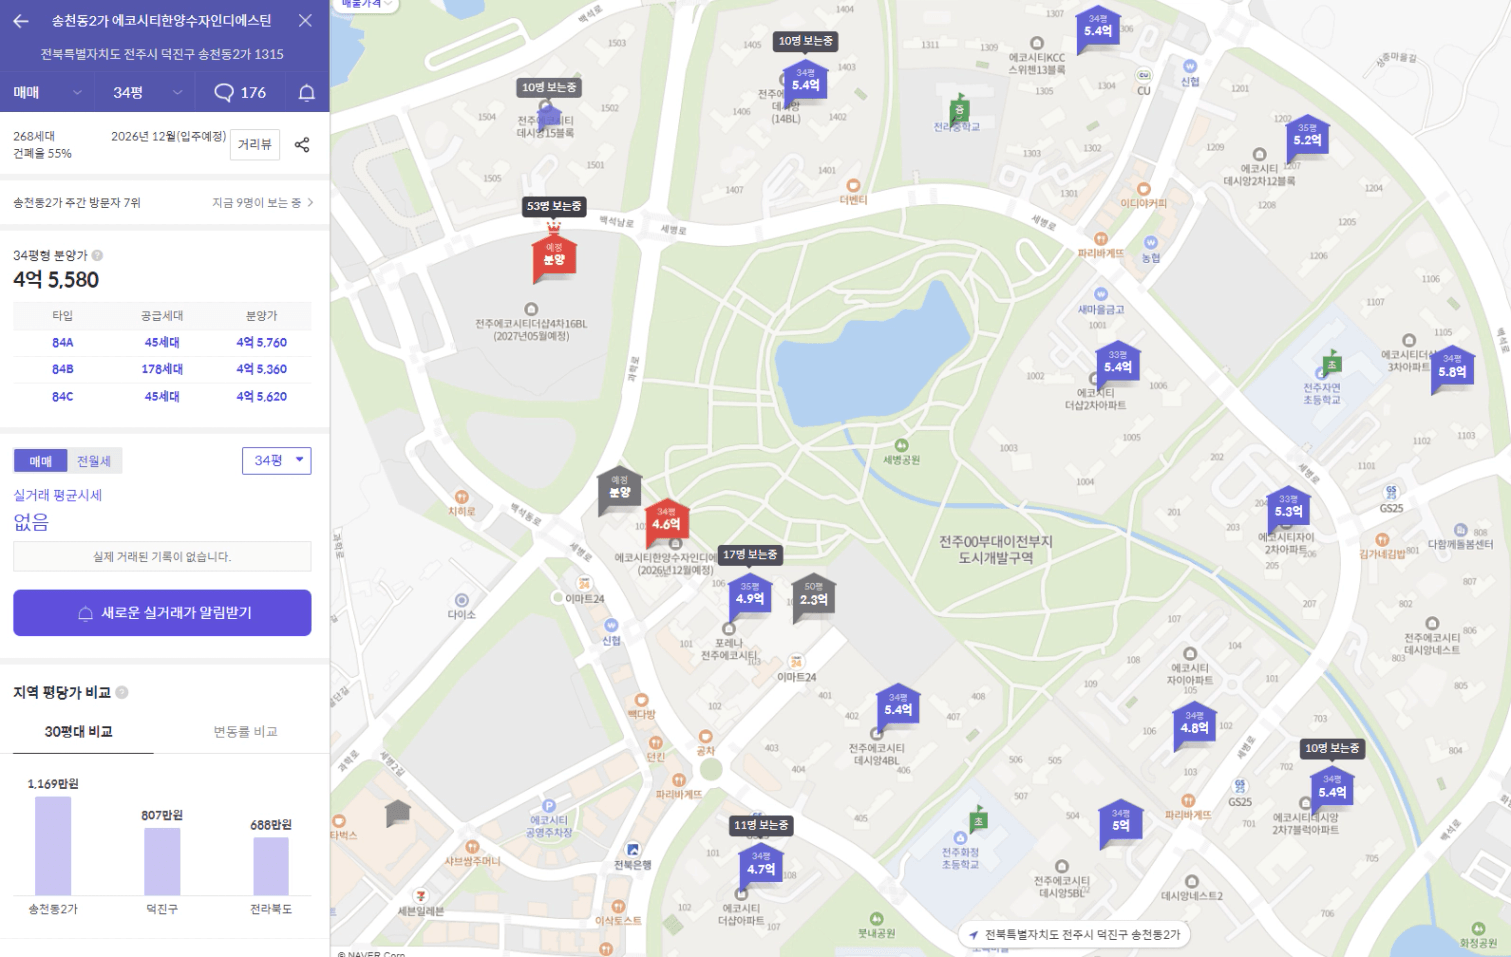Click the current location address chip
1511x957 pixels.
click(x=1074, y=934)
